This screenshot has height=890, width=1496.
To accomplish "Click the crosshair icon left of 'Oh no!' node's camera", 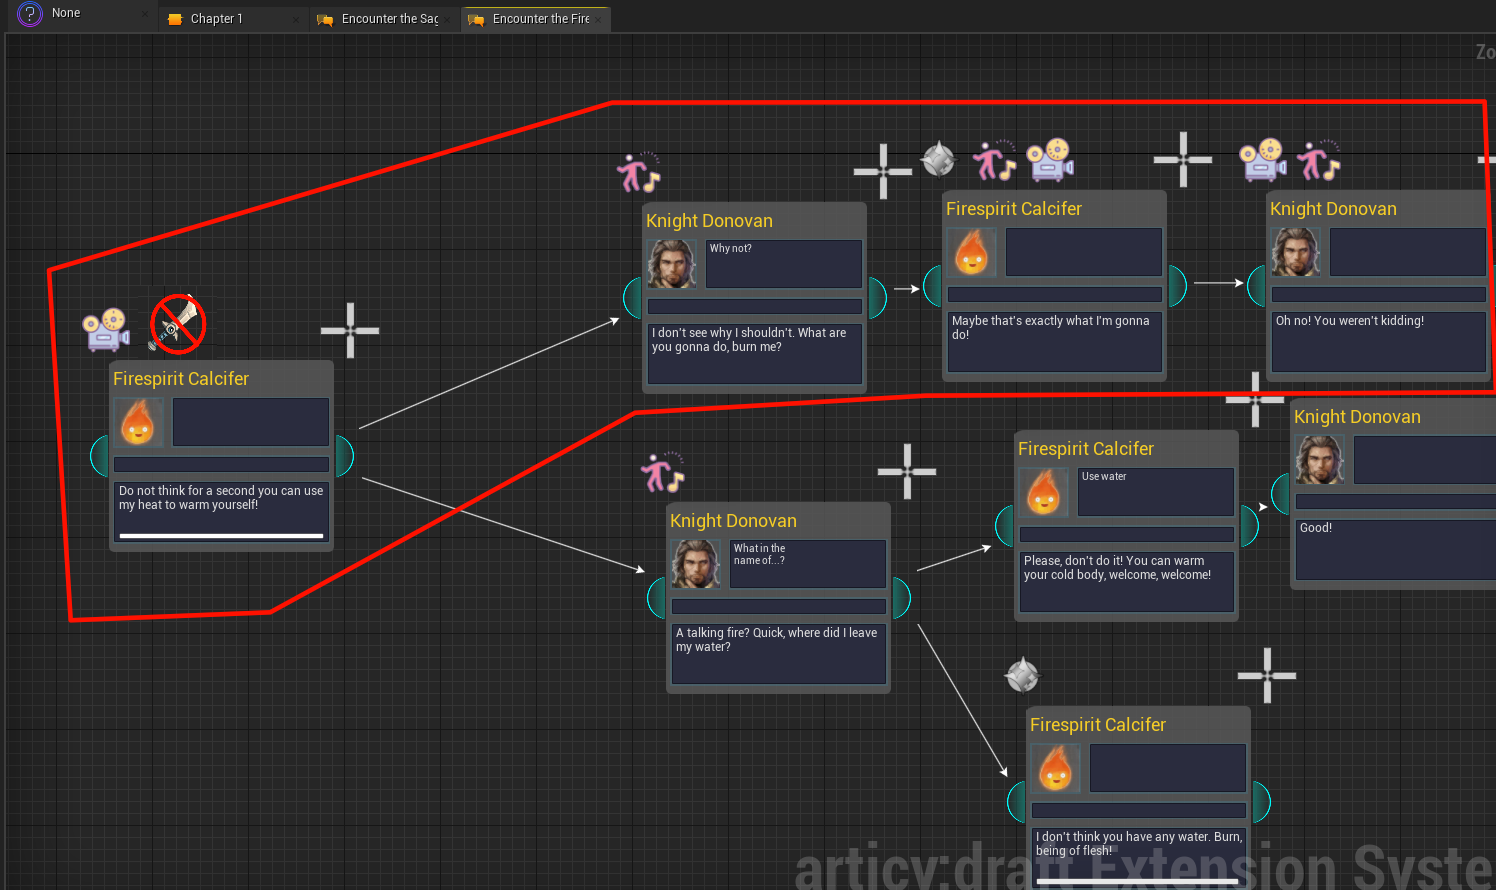I will 1183,159.
